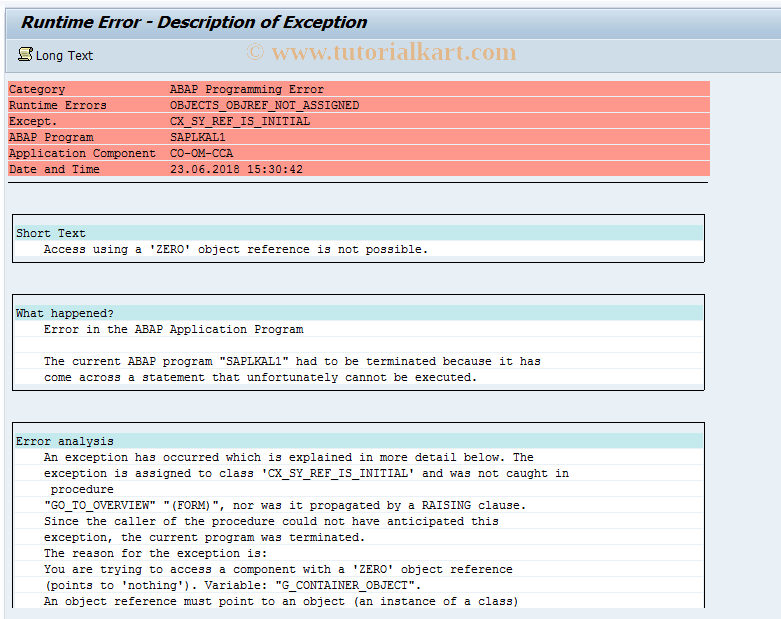Click the line starting with come across a statement
Screen dimensions: 781x619
coord(260,377)
